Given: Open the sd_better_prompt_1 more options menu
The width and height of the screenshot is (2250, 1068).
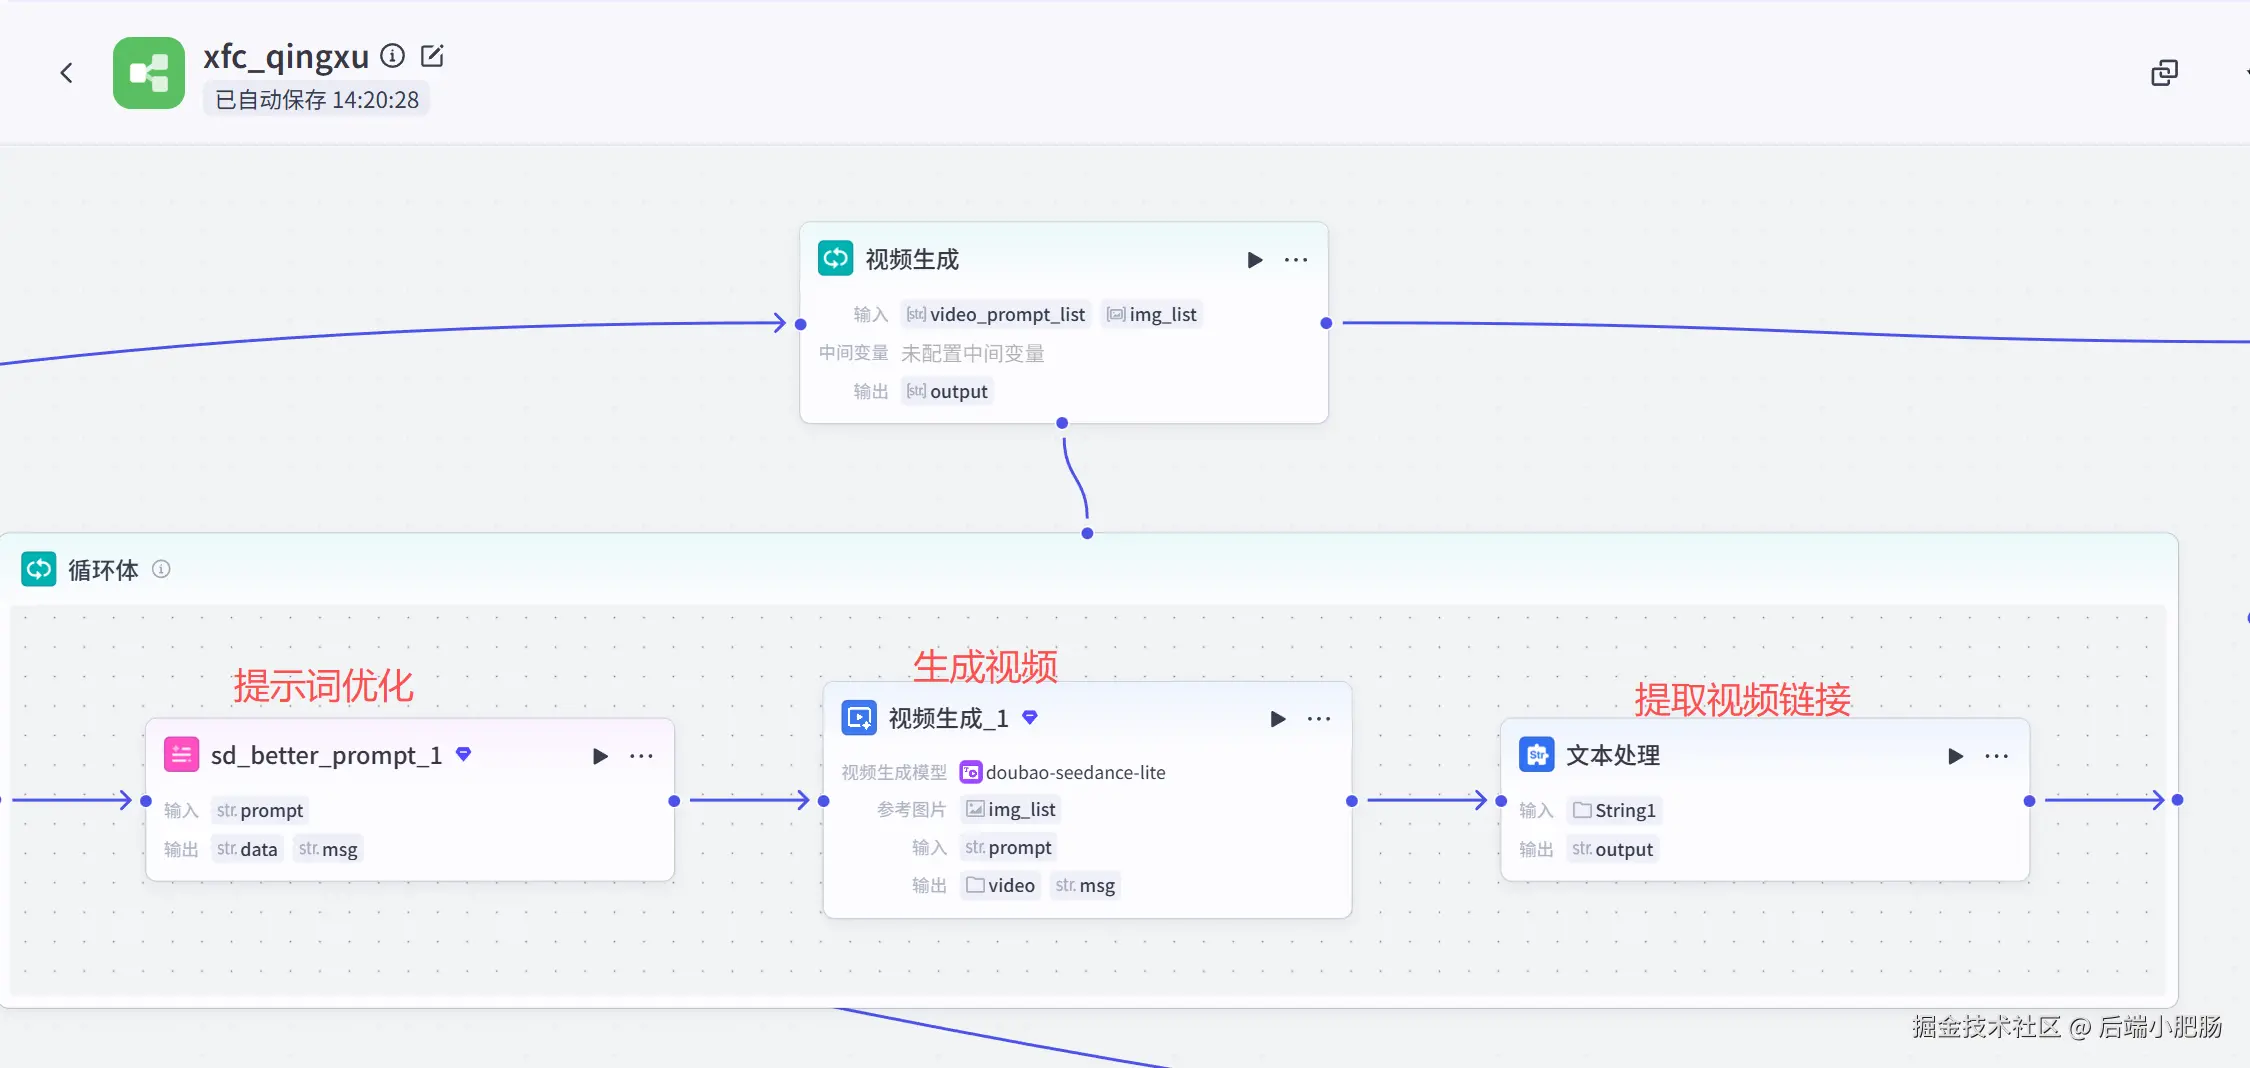Looking at the screenshot, I should (x=641, y=756).
